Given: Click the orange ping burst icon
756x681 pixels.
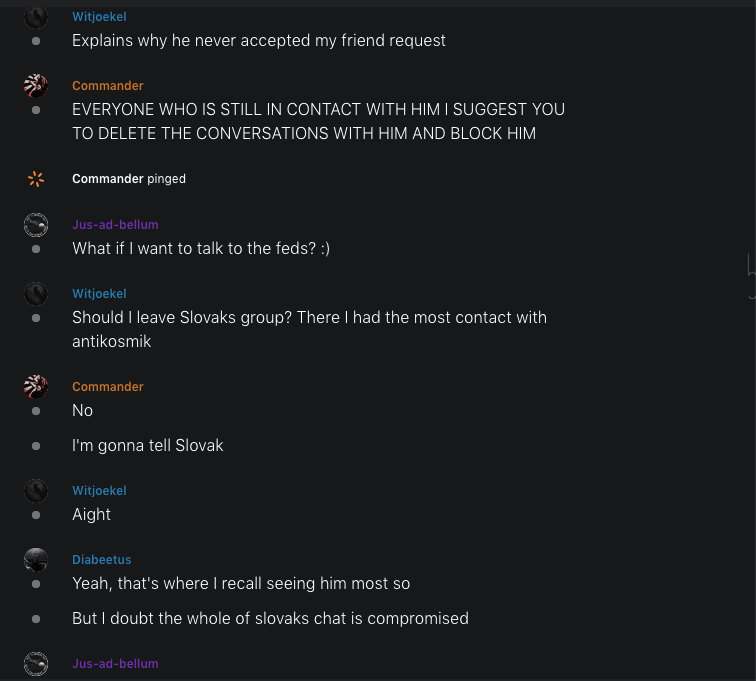Looking at the screenshot, I should click(x=36, y=179).
